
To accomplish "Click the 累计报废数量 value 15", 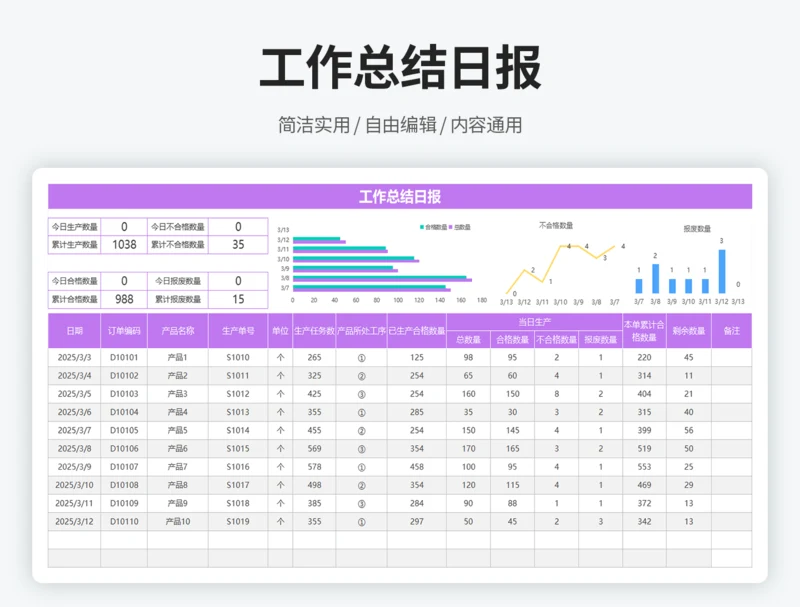I will [238, 299].
